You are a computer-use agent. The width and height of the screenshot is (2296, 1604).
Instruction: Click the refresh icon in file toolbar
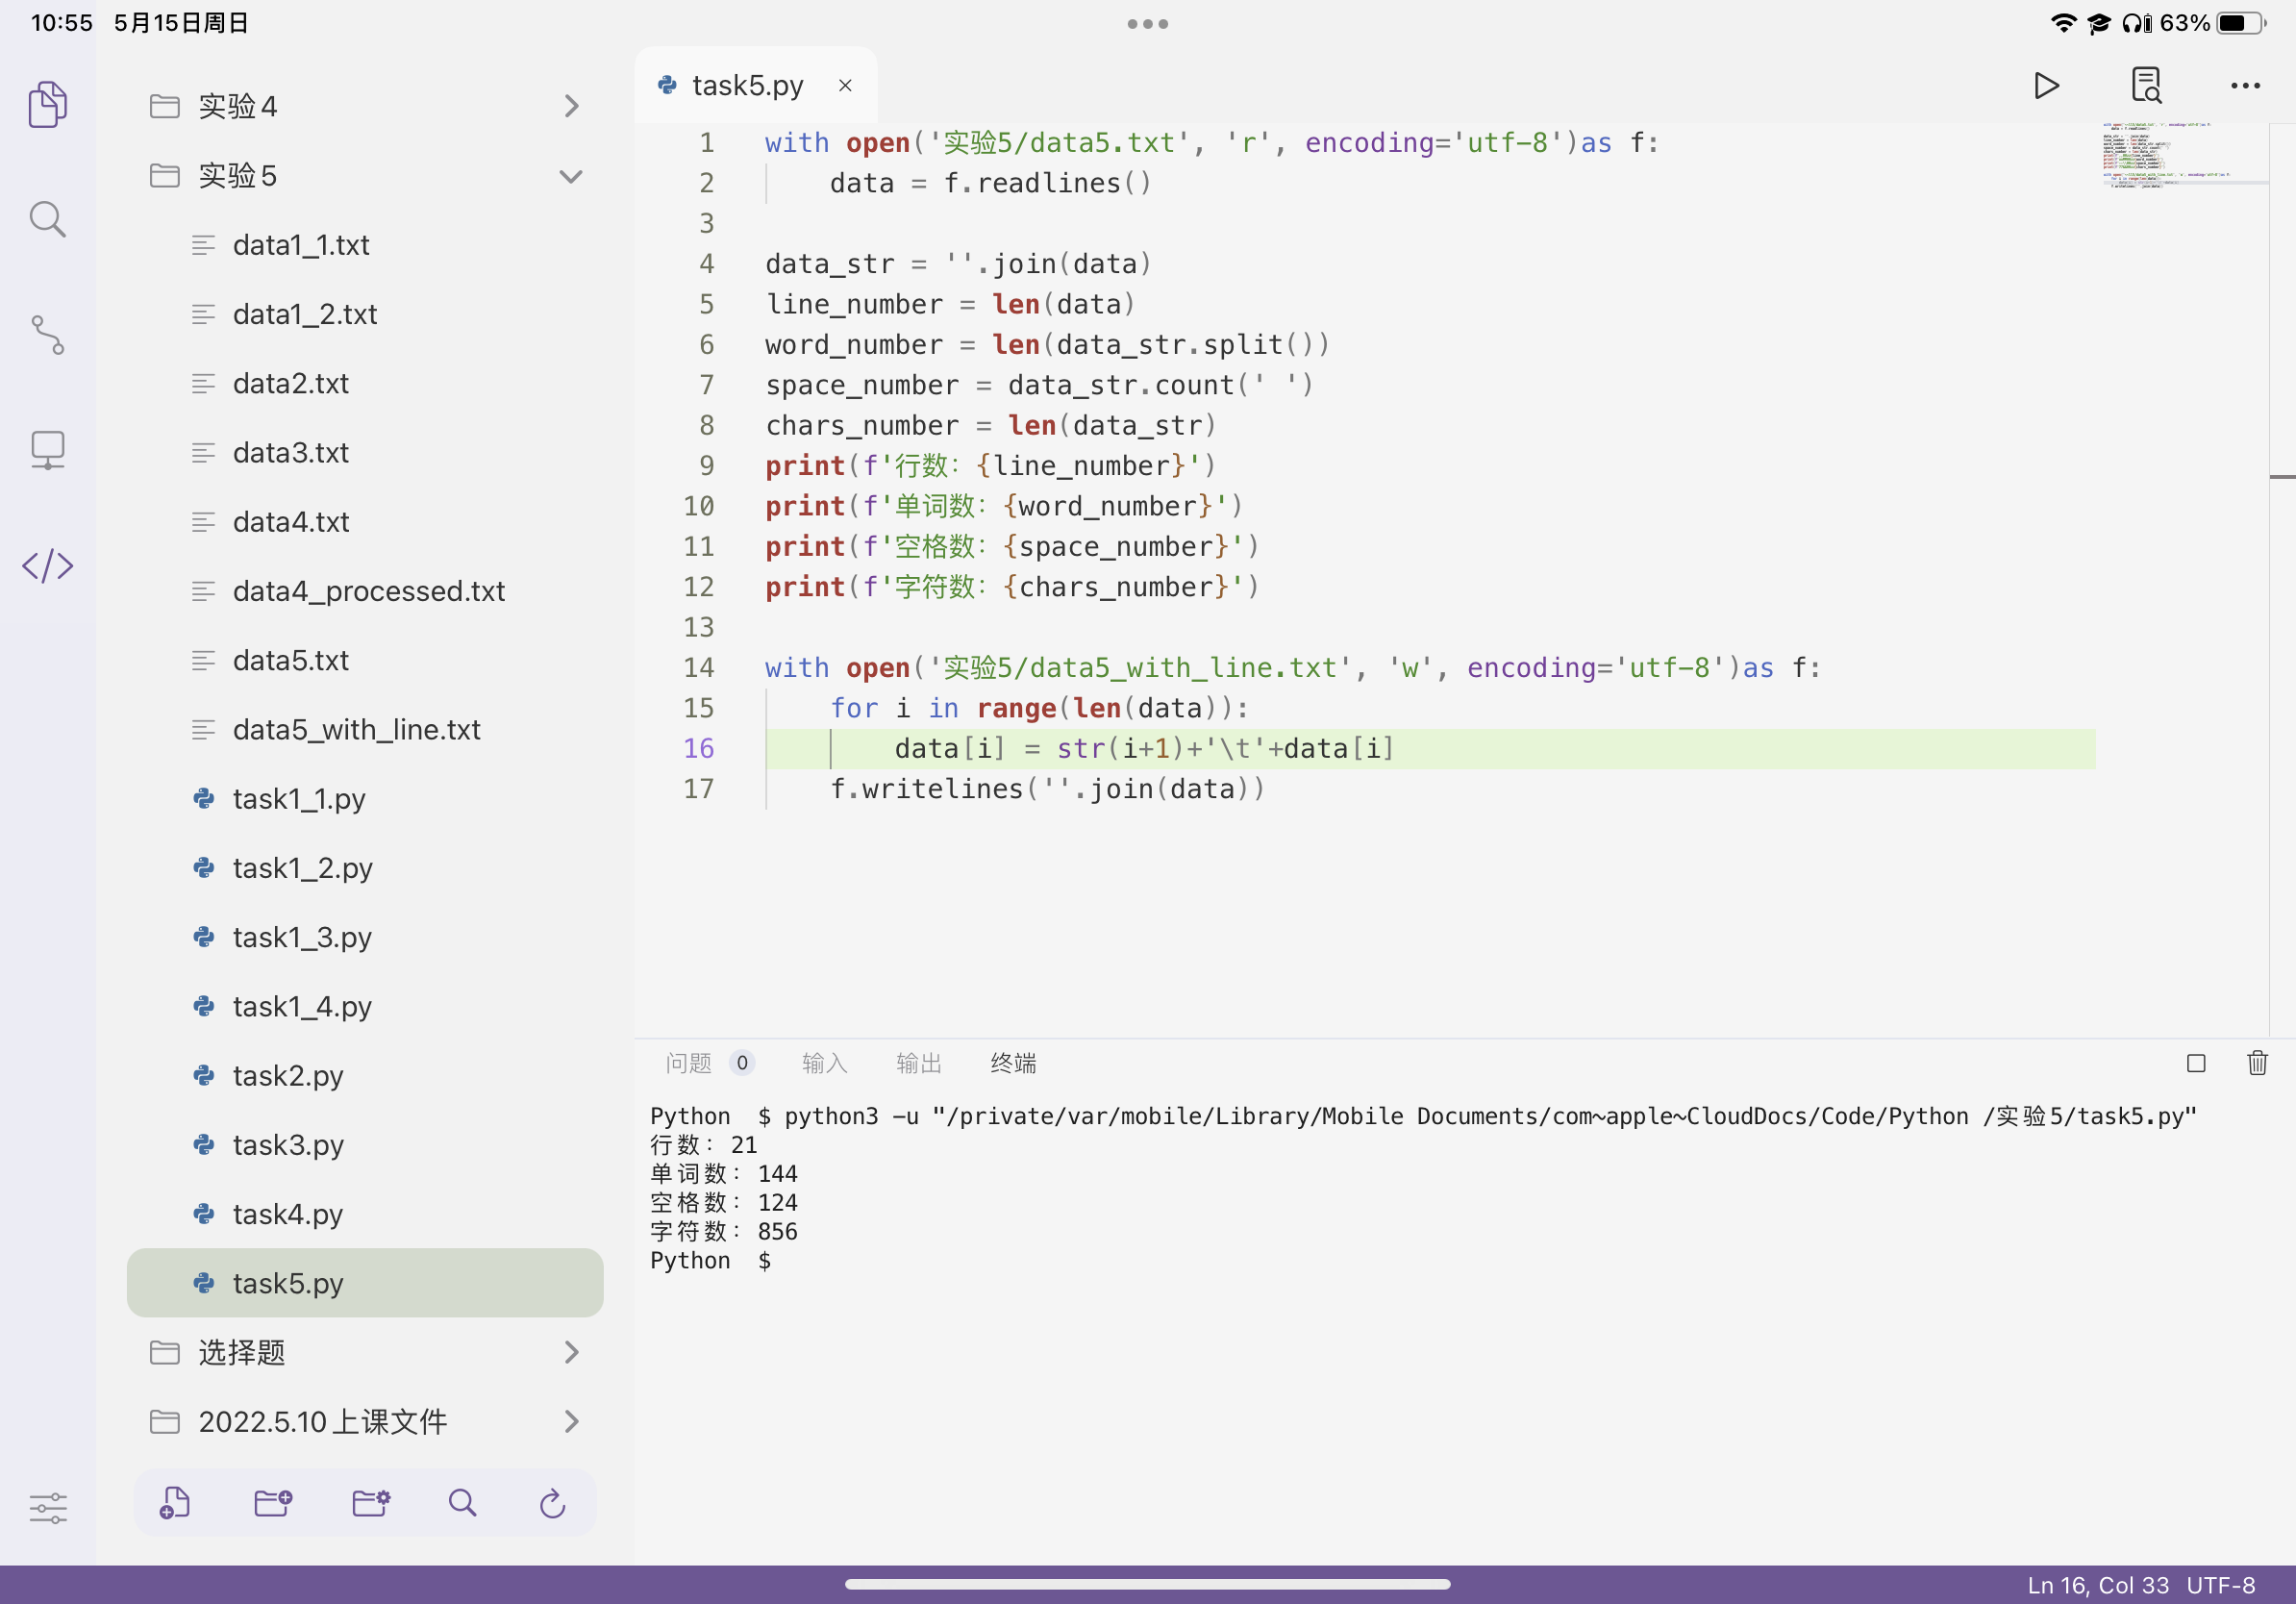point(553,1502)
